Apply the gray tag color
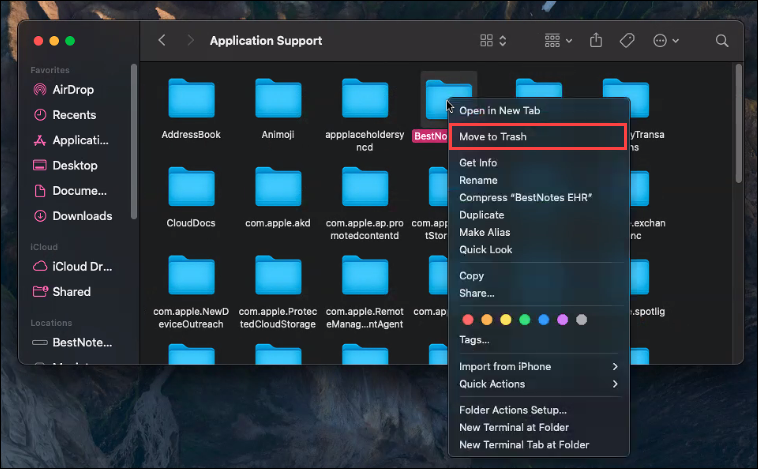Image resolution: width=758 pixels, height=469 pixels. click(582, 320)
